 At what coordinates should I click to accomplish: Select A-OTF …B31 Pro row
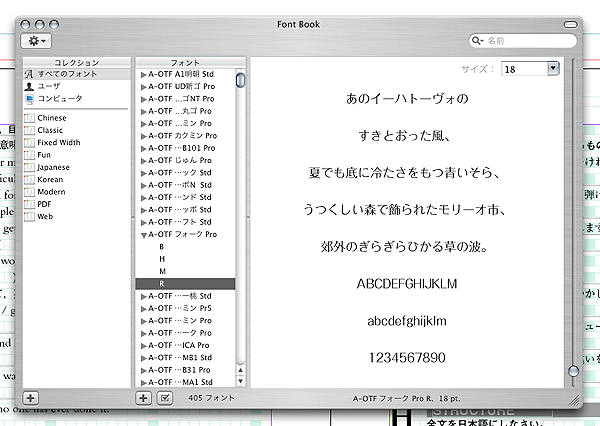186,370
